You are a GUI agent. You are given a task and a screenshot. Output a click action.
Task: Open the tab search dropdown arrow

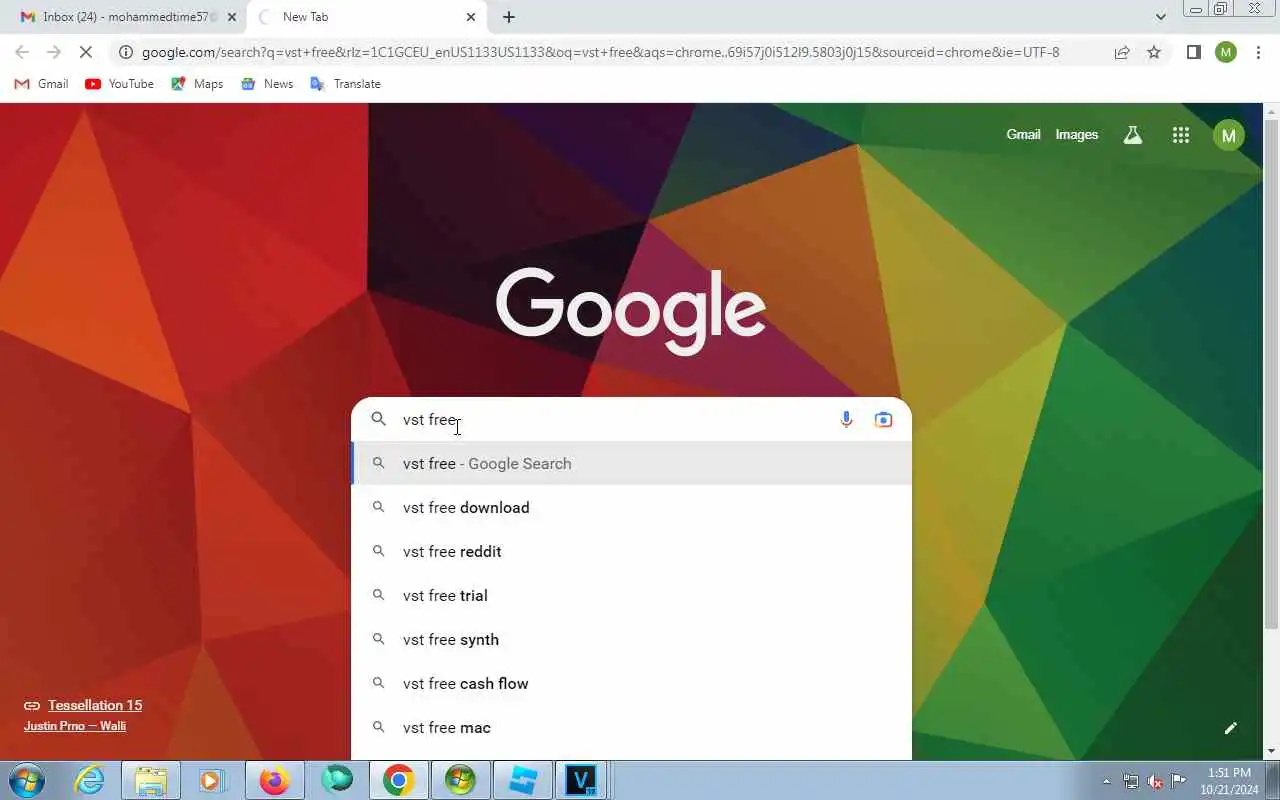click(x=1160, y=17)
